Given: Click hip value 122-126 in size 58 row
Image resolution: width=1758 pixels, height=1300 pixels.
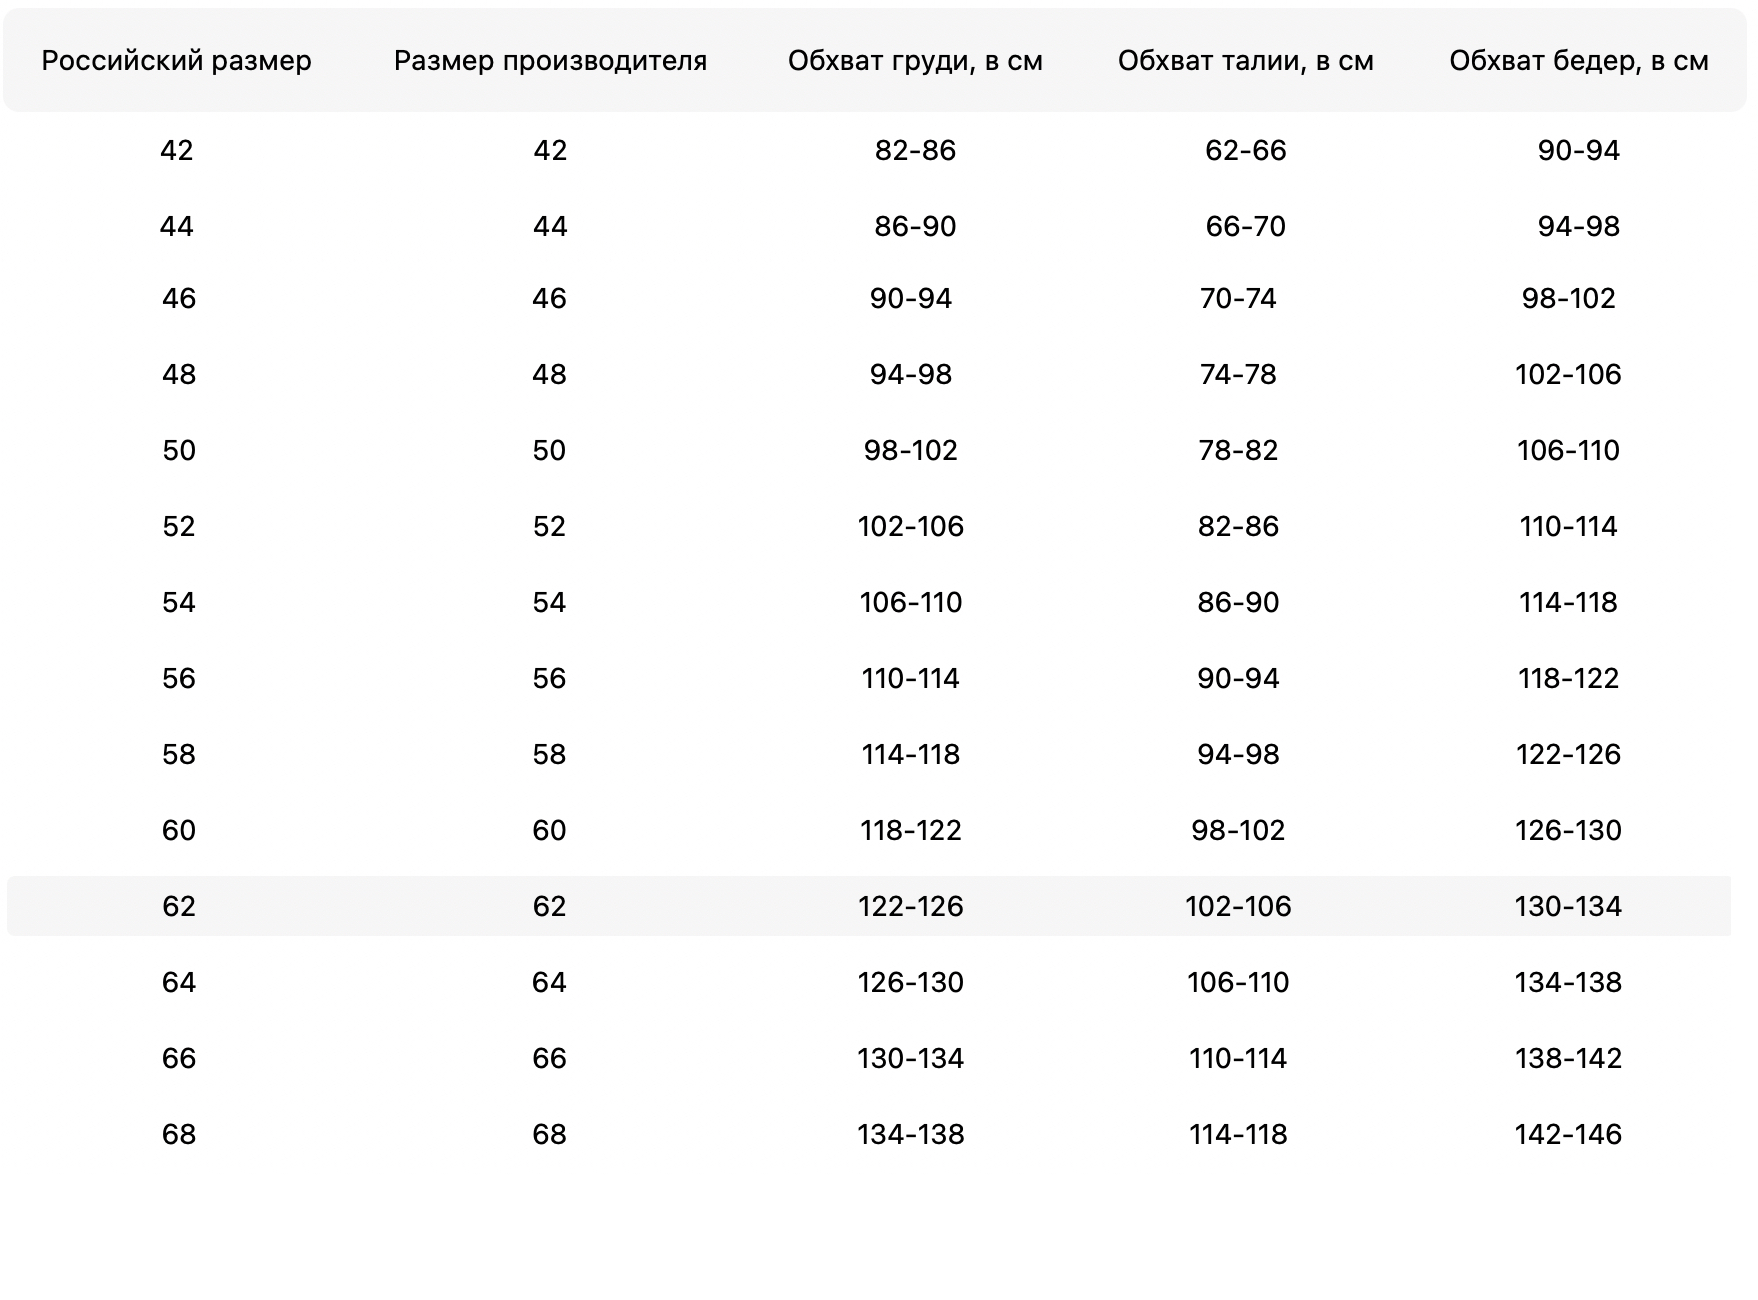Looking at the screenshot, I should [1568, 754].
